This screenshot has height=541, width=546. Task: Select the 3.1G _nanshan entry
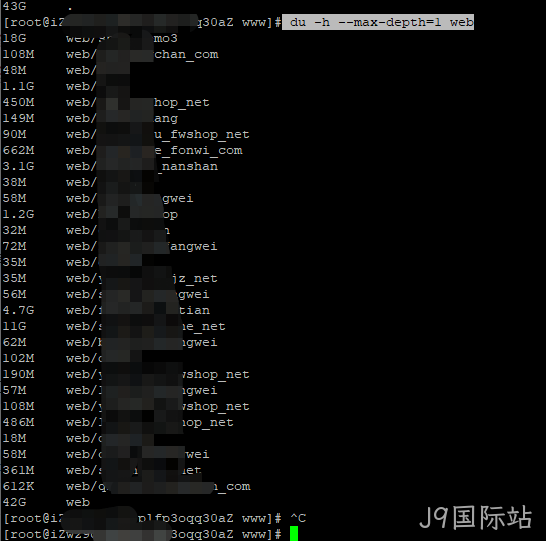(x=110, y=166)
